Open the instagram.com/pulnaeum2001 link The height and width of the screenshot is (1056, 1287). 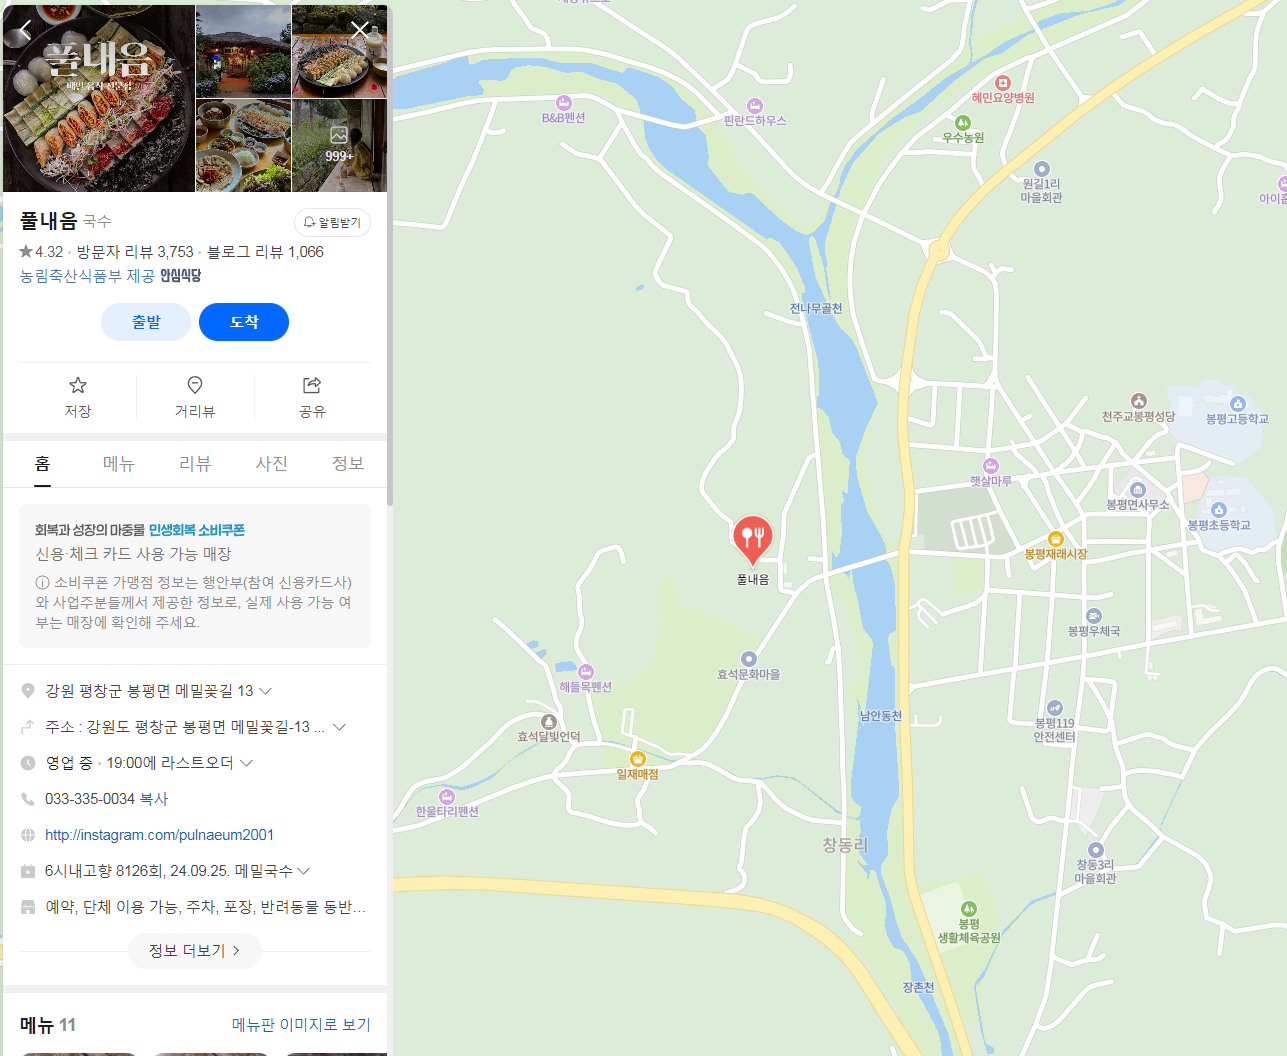[x=159, y=835]
